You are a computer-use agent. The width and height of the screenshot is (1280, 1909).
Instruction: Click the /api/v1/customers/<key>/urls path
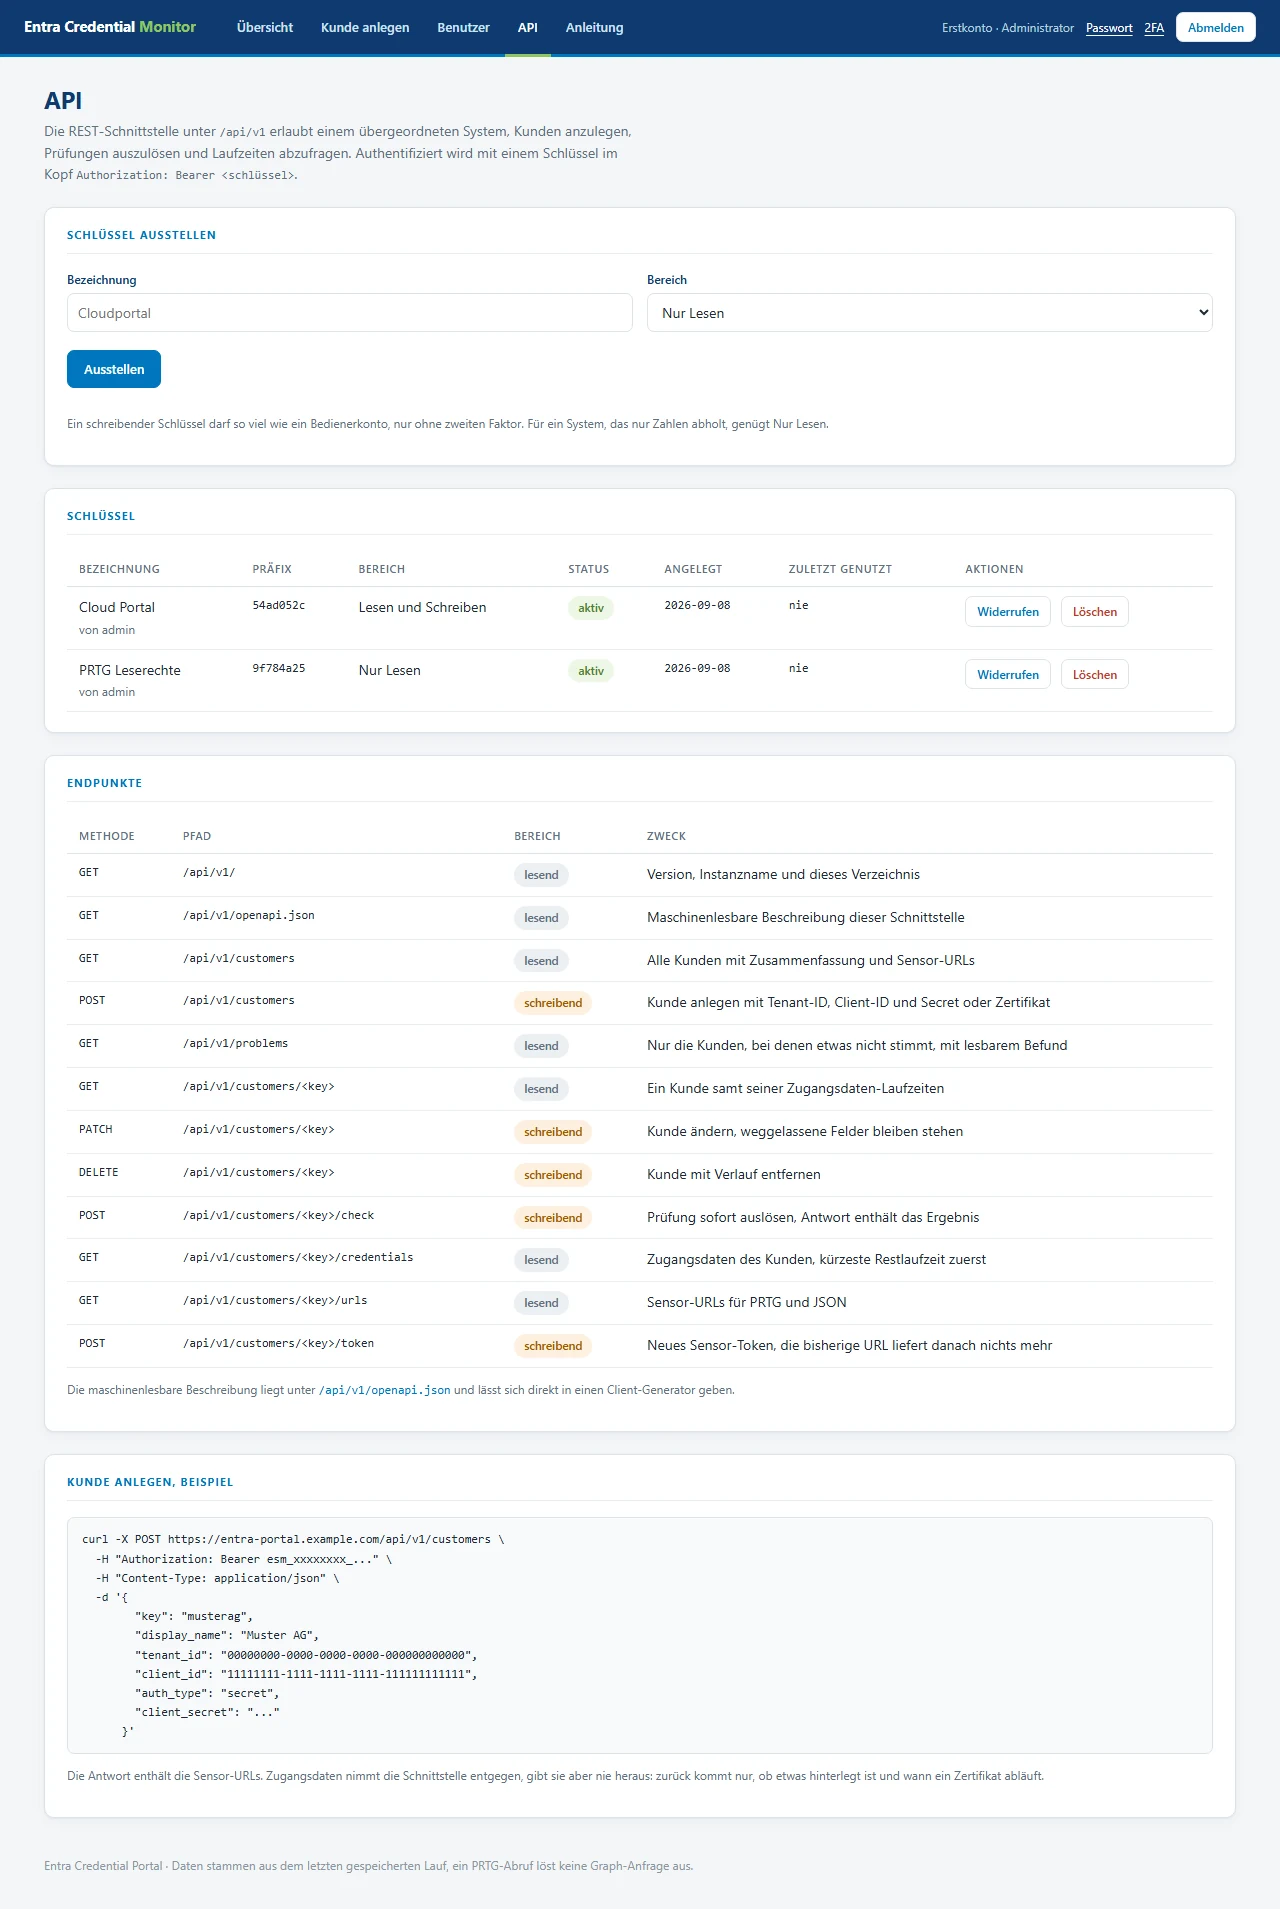pos(275,1300)
